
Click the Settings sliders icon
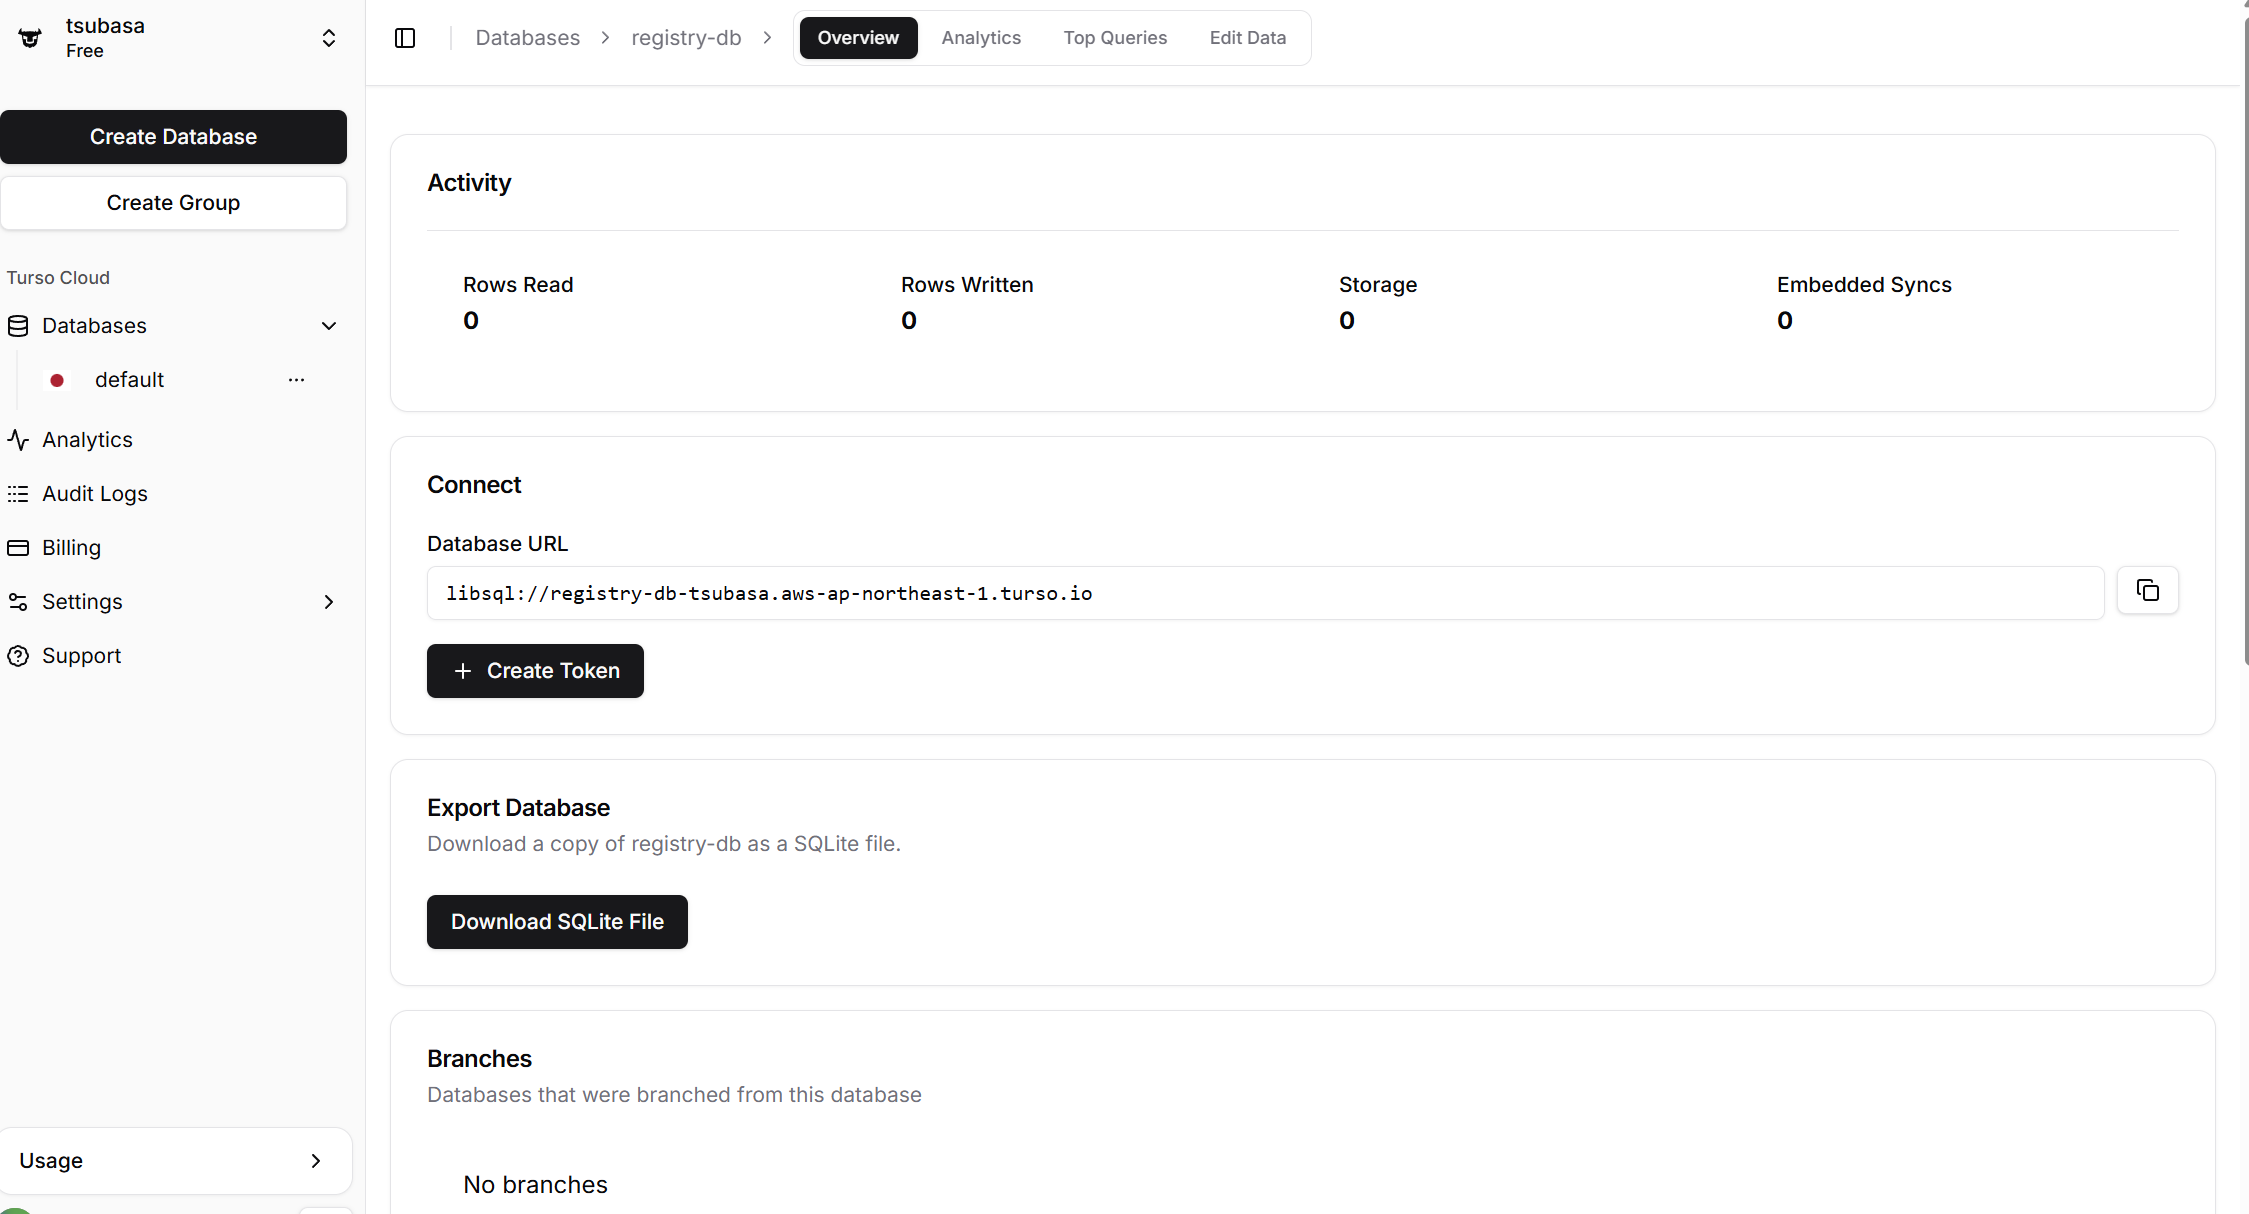pyautogui.click(x=18, y=602)
